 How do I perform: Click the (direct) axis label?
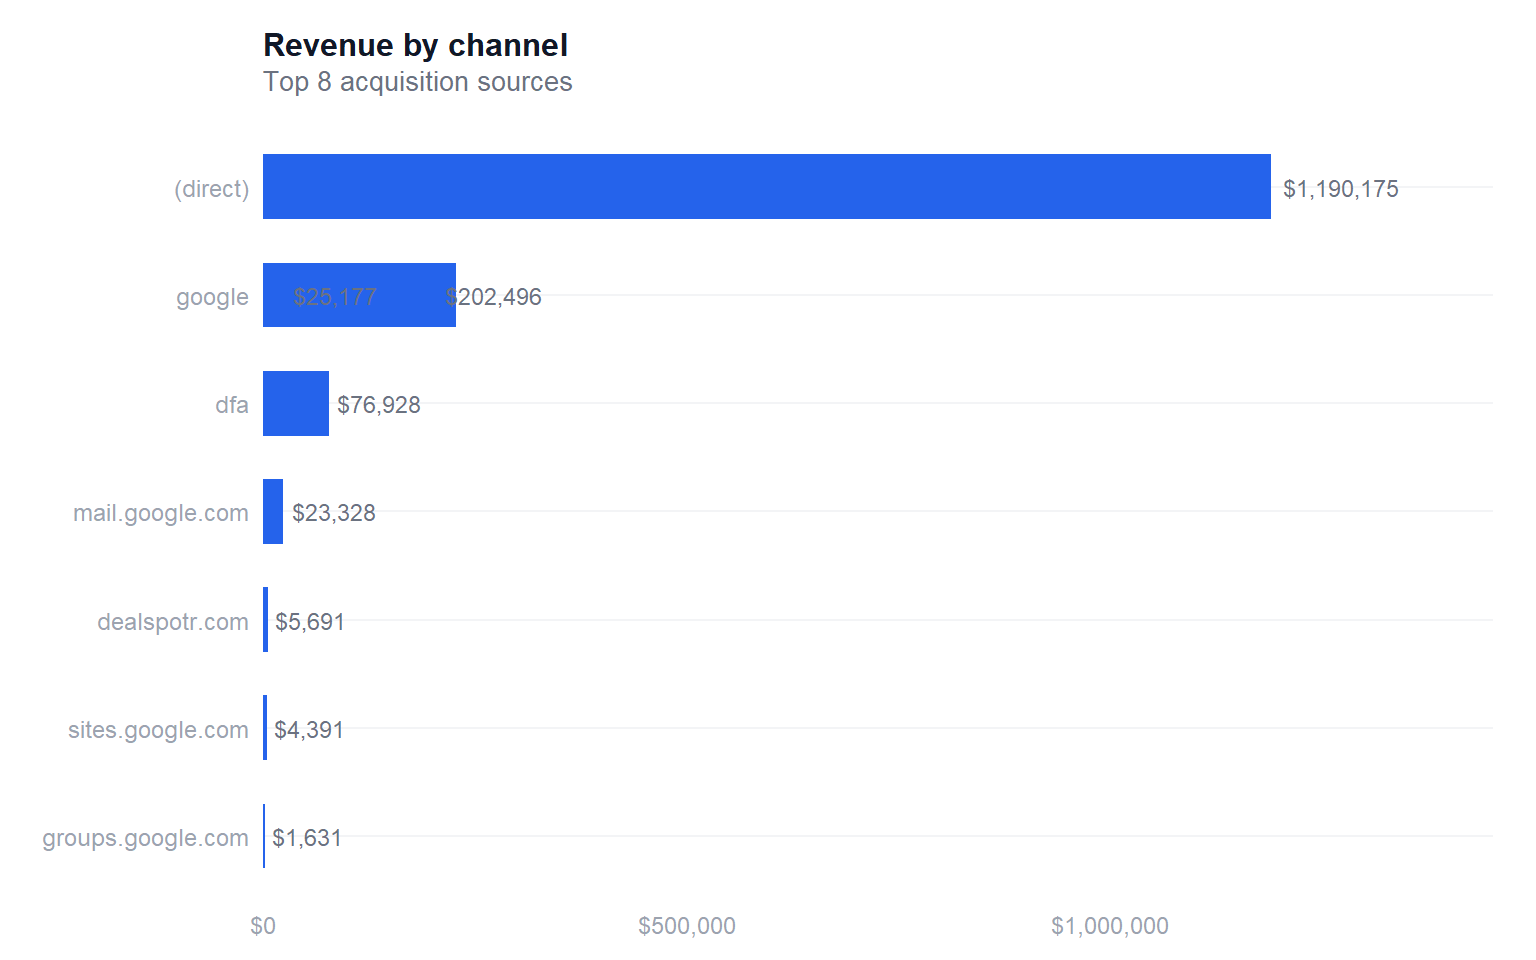[x=212, y=189]
